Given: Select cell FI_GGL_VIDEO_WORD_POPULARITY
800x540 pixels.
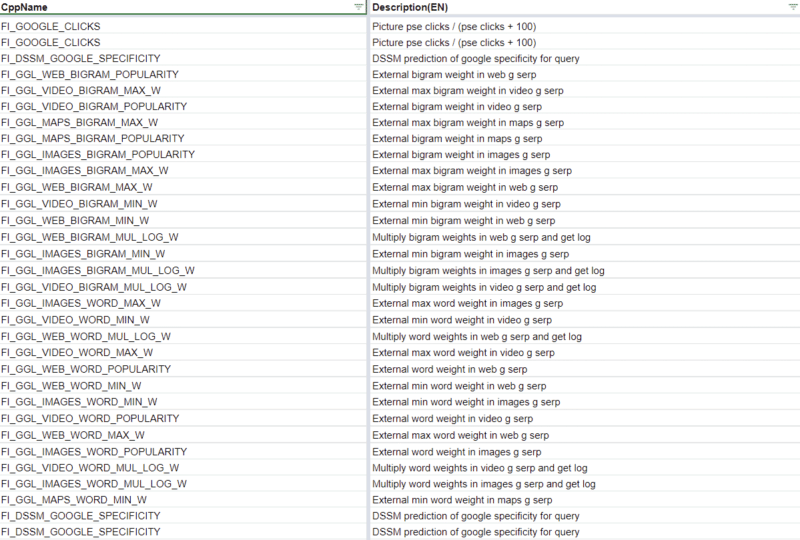Looking at the screenshot, I should point(183,419).
